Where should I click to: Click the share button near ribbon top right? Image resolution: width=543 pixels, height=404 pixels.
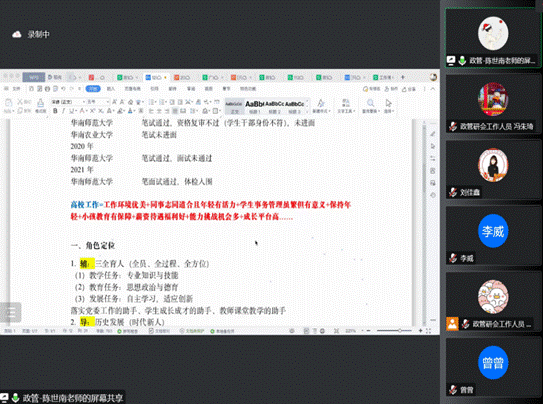click(408, 89)
